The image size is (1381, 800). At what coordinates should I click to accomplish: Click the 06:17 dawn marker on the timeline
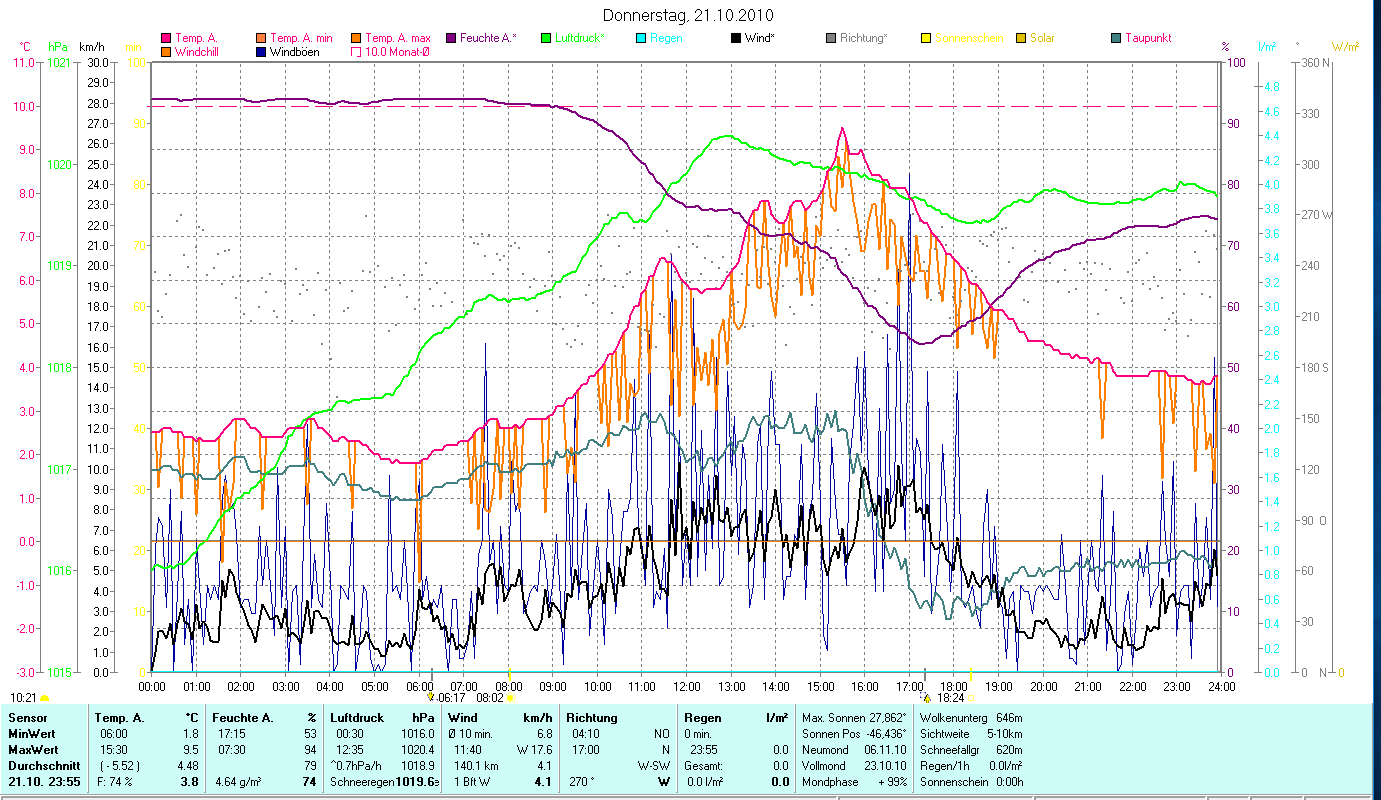[452, 698]
